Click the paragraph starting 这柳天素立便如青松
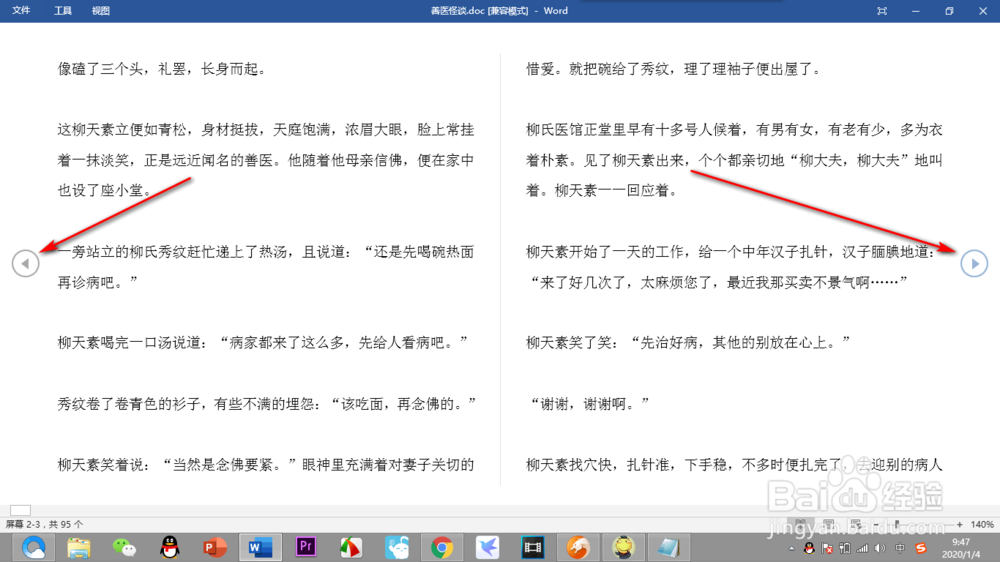This screenshot has height=562, width=1000. click(266, 160)
